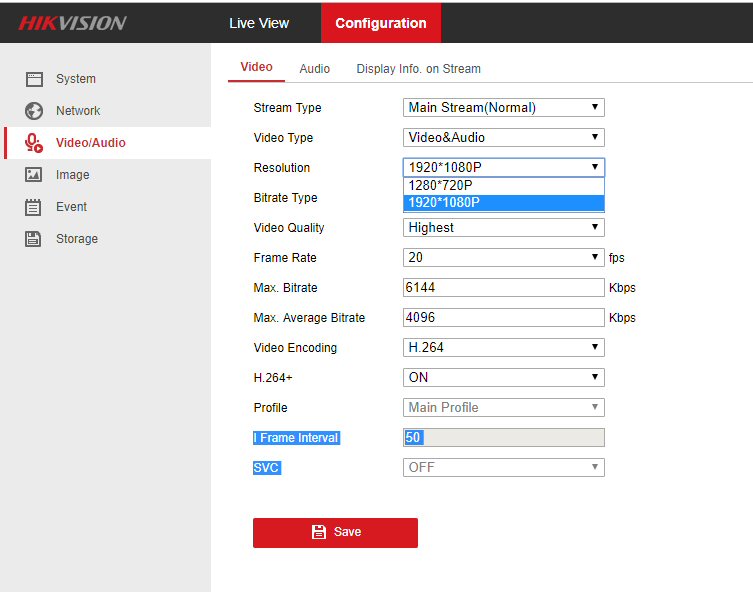
Task: Go to Live View
Action: click(259, 23)
